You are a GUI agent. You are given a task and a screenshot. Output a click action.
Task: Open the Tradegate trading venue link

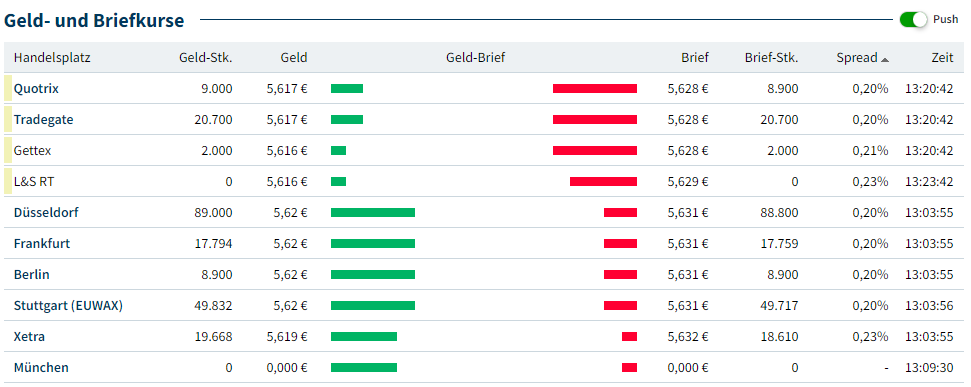(x=43, y=120)
